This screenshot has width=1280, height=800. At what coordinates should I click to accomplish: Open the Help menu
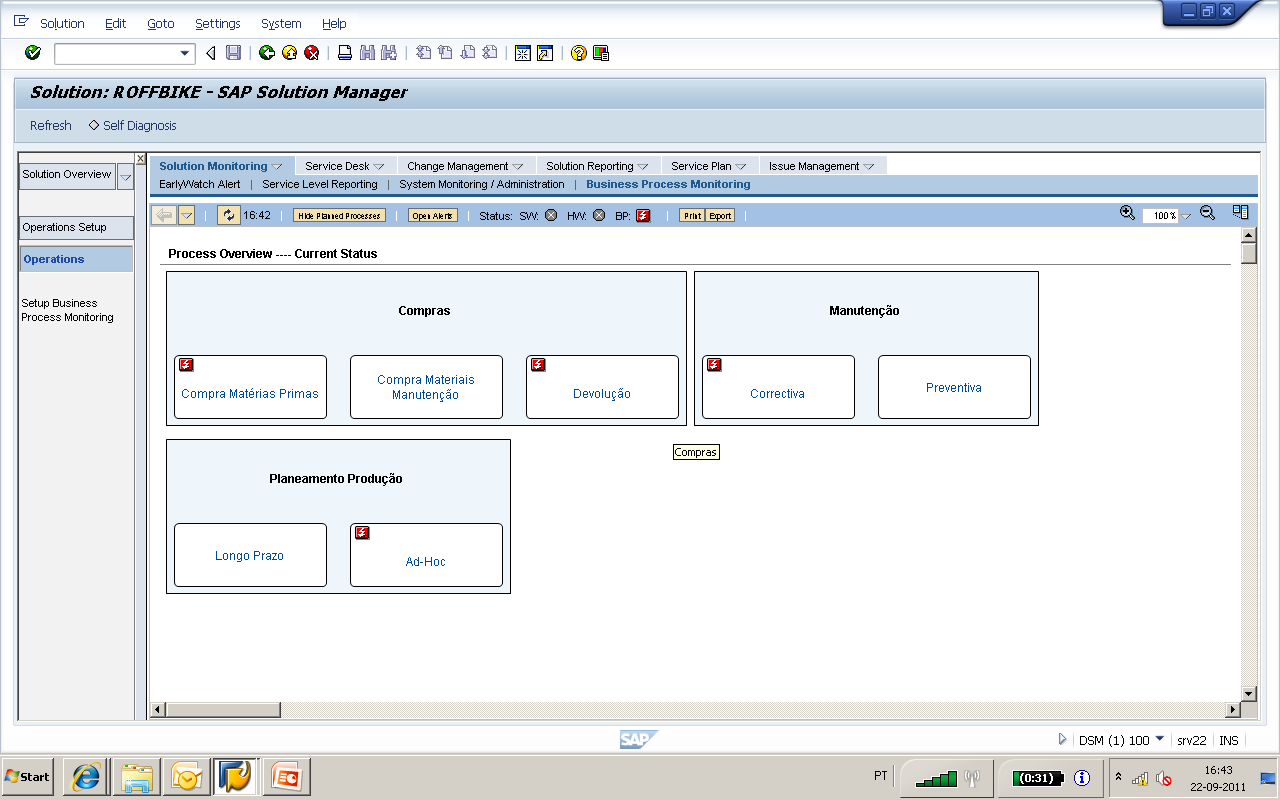(334, 23)
